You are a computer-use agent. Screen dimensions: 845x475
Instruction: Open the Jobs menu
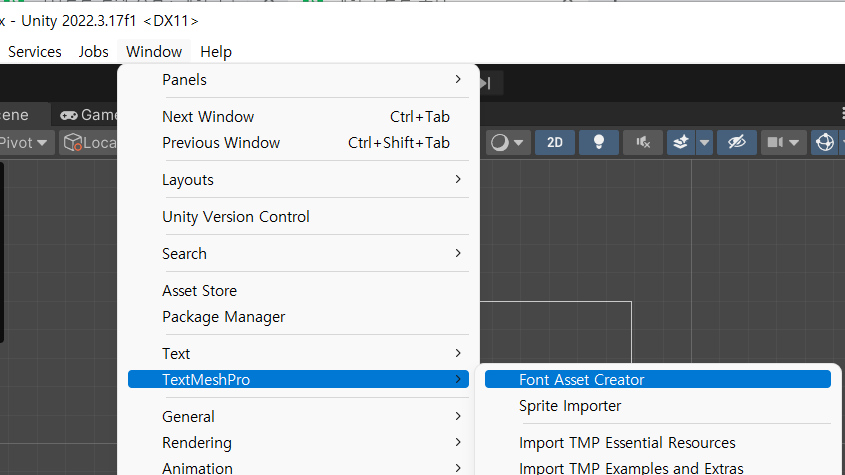[x=93, y=52]
